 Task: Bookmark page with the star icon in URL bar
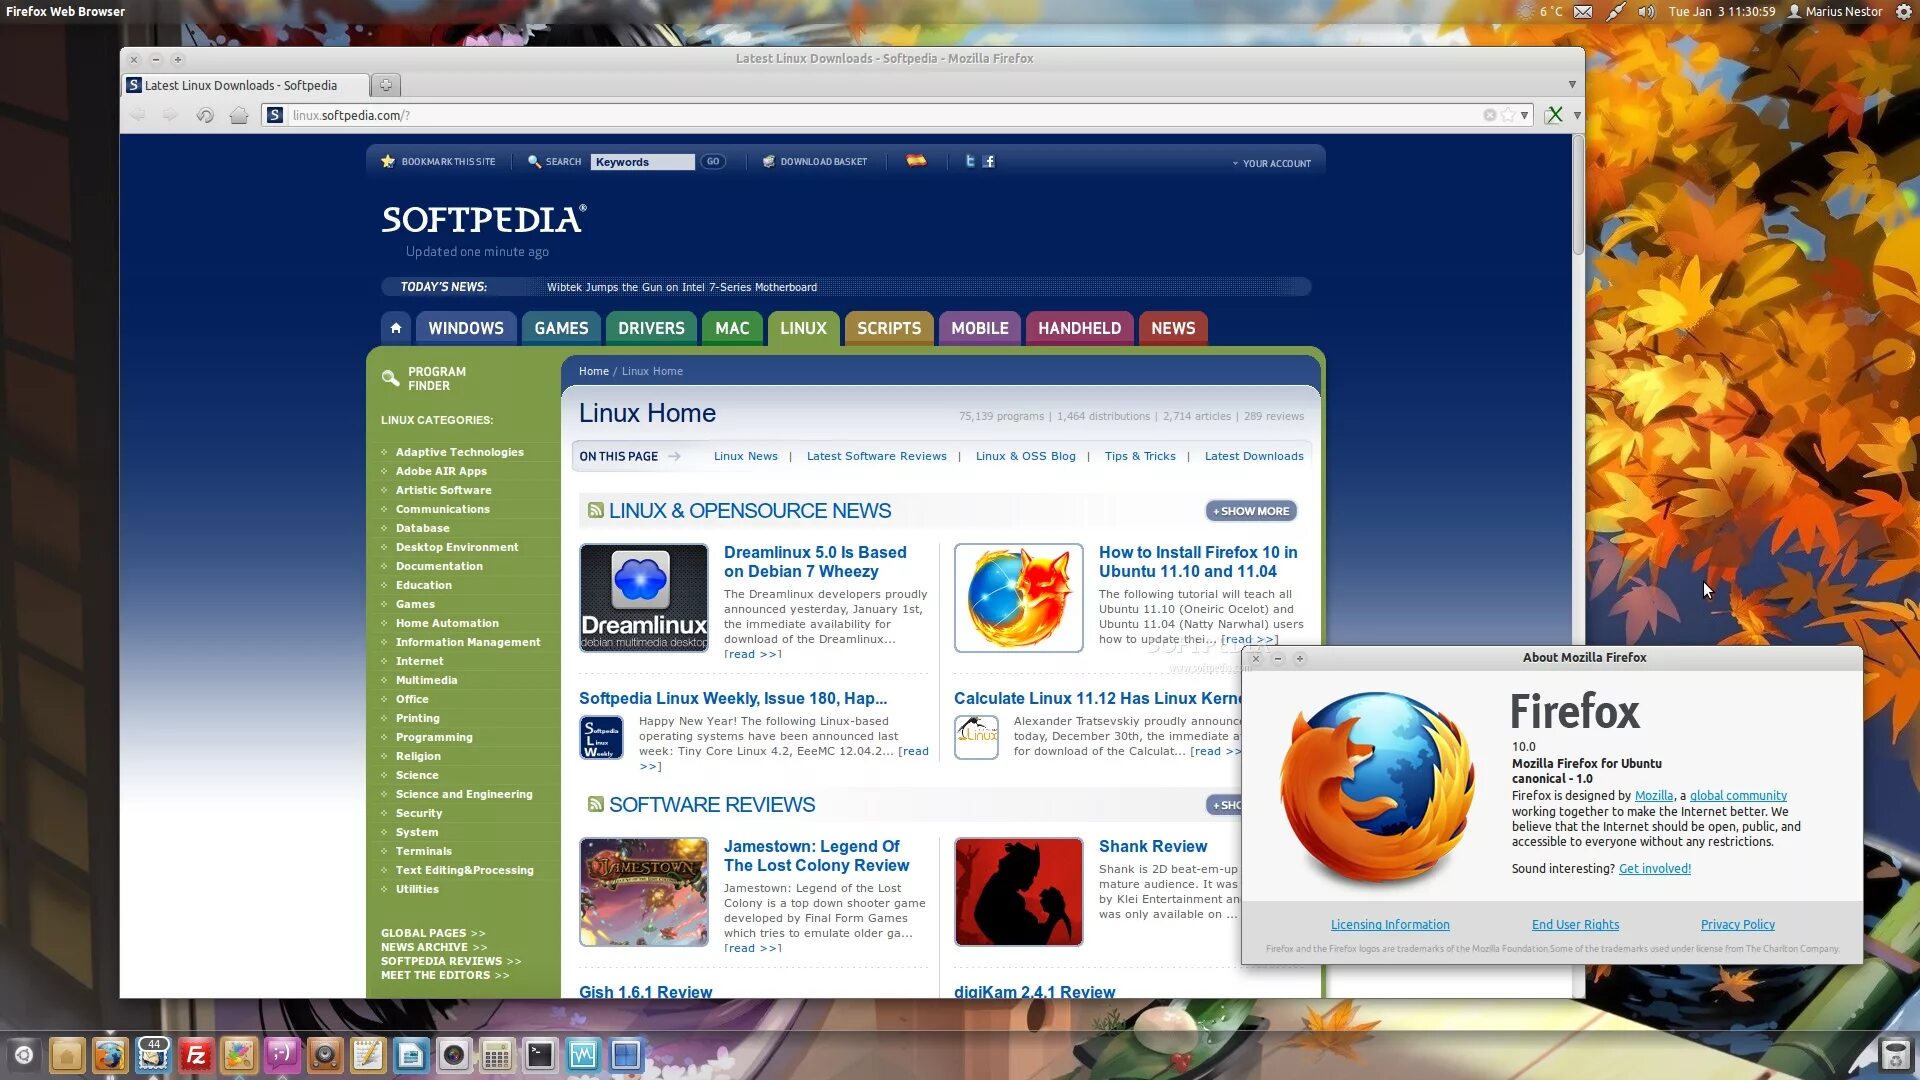[1508, 115]
